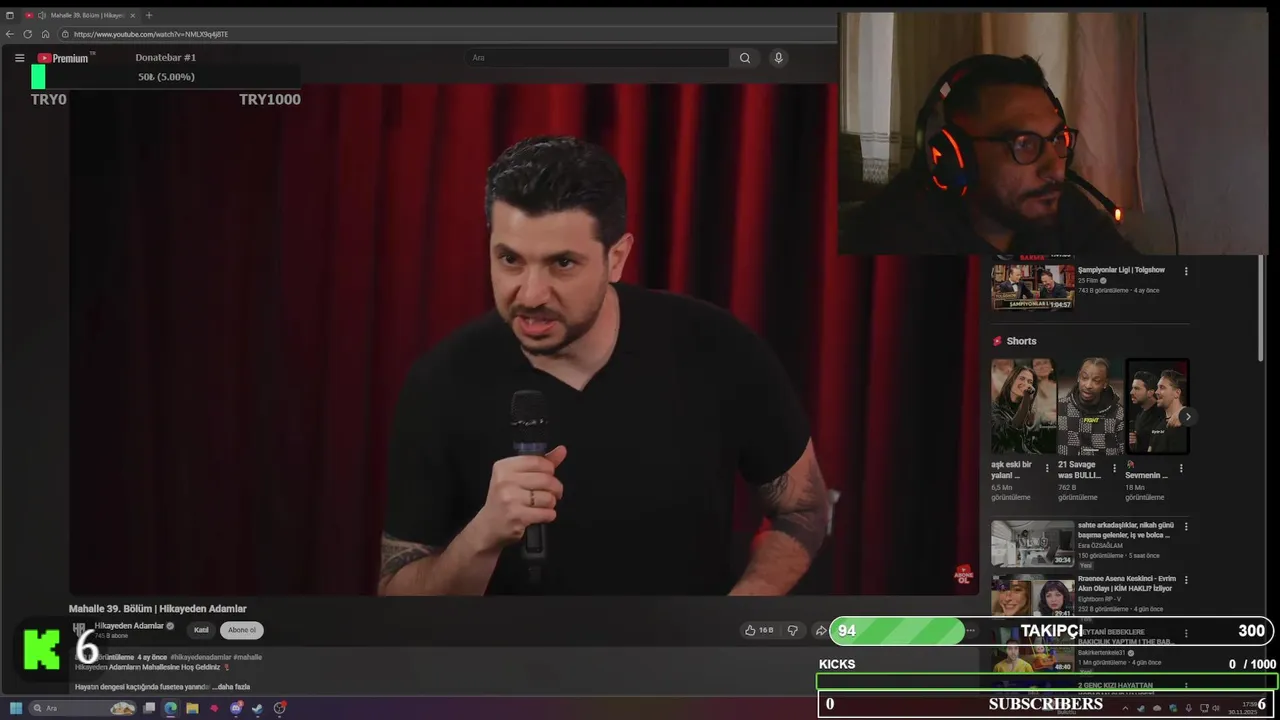Switch to Microsoft Edge in taskbar
Image resolution: width=1280 pixels, height=720 pixels.
coord(171,708)
